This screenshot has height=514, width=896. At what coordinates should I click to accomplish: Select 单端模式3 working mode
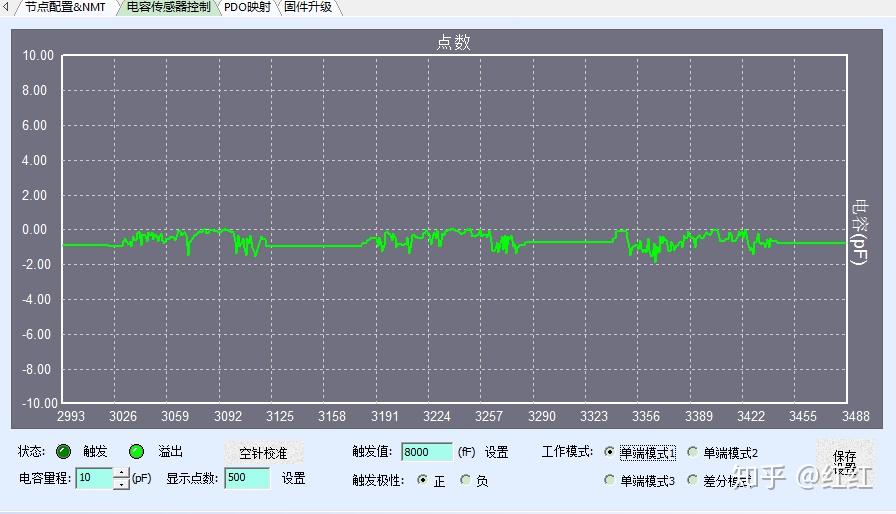click(609, 480)
